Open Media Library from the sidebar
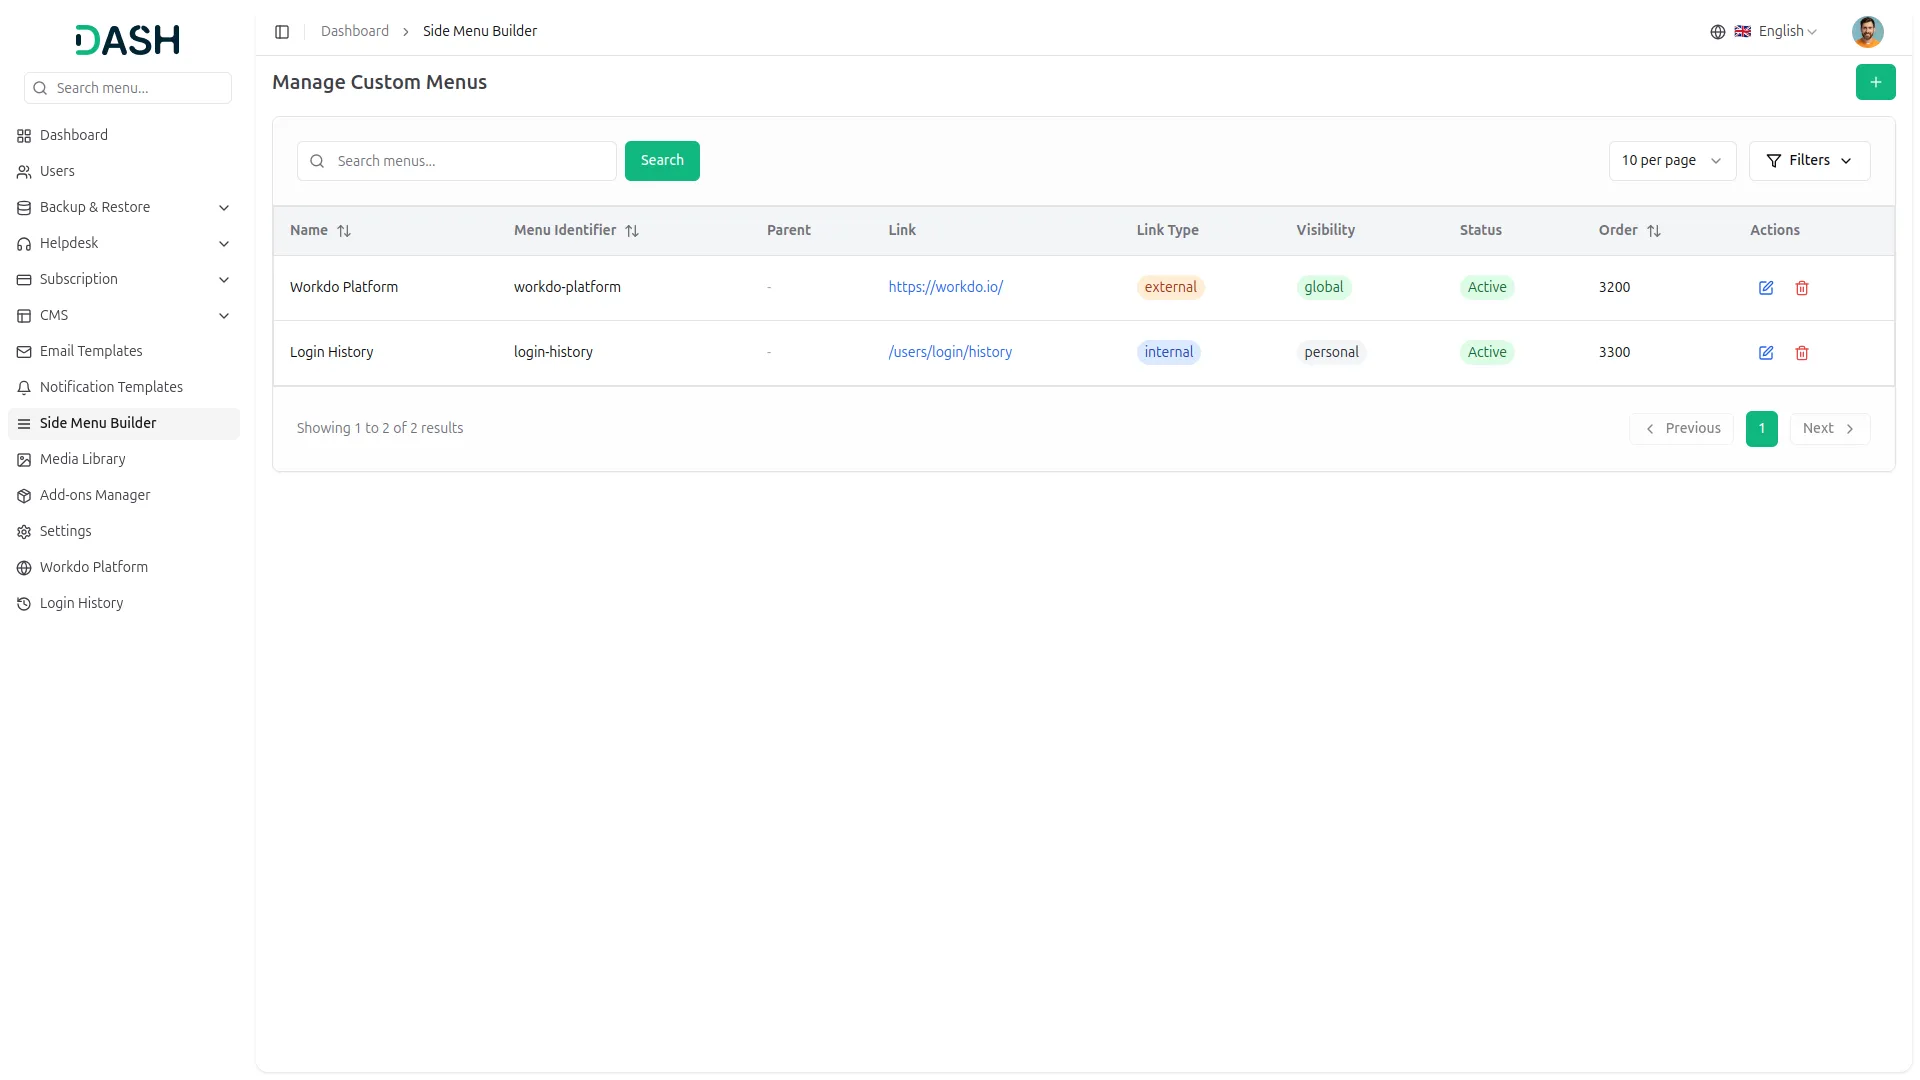This screenshot has height=1080, width=1920. pyautogui.click(x=83, y=459)
